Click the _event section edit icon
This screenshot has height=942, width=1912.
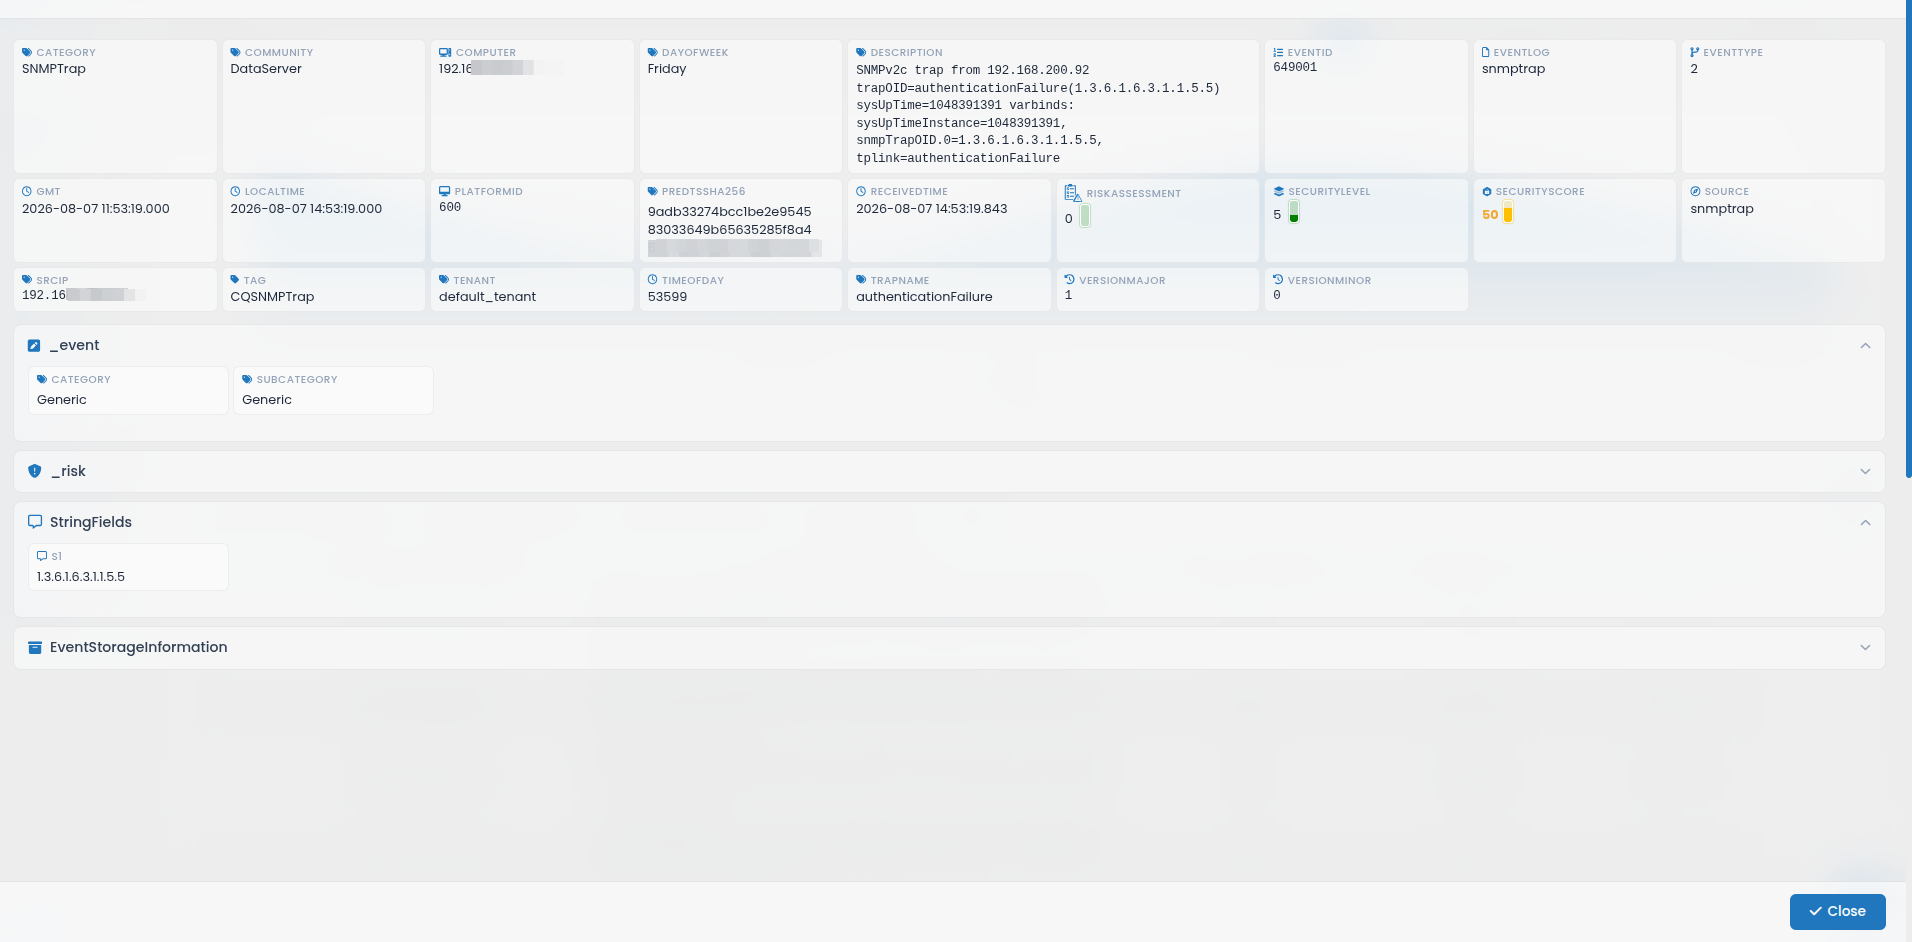34,346
